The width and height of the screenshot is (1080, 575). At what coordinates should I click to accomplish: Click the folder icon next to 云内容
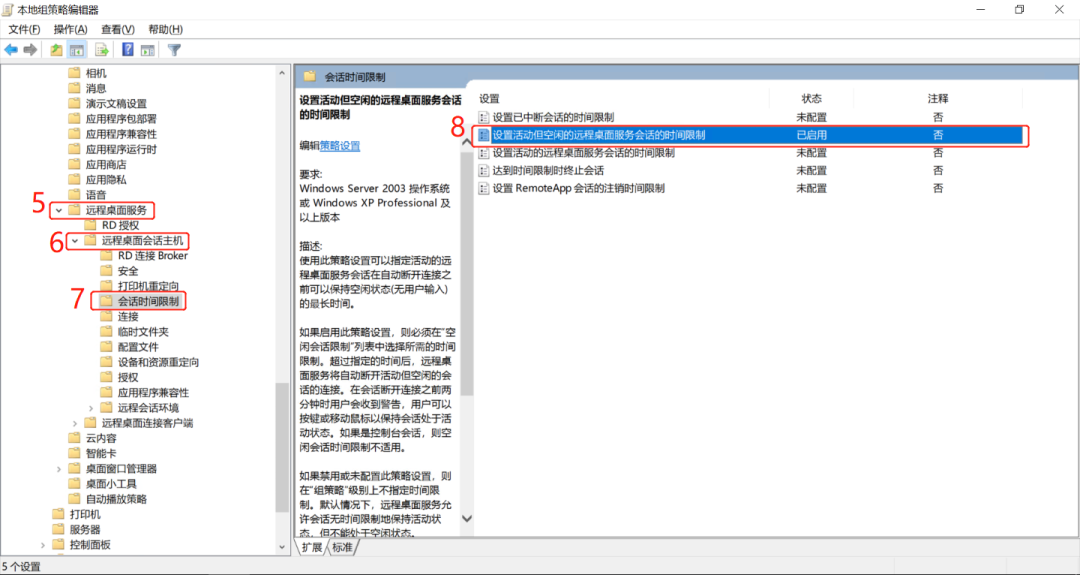[74, 438]
